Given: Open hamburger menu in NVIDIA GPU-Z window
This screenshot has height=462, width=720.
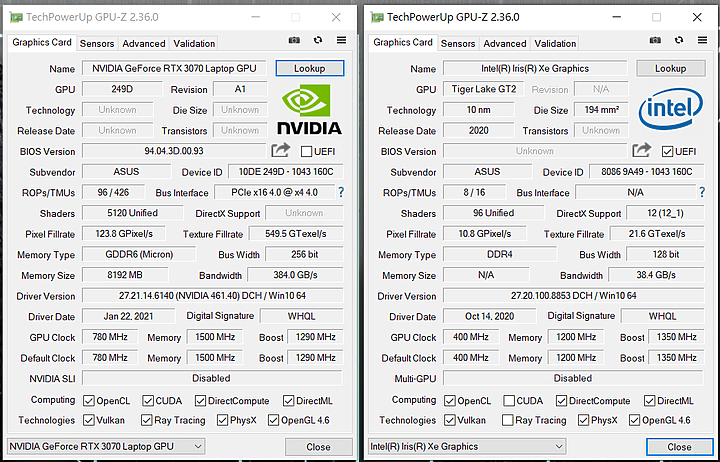Looking at the screenshot, I should [x=341, y=40].
